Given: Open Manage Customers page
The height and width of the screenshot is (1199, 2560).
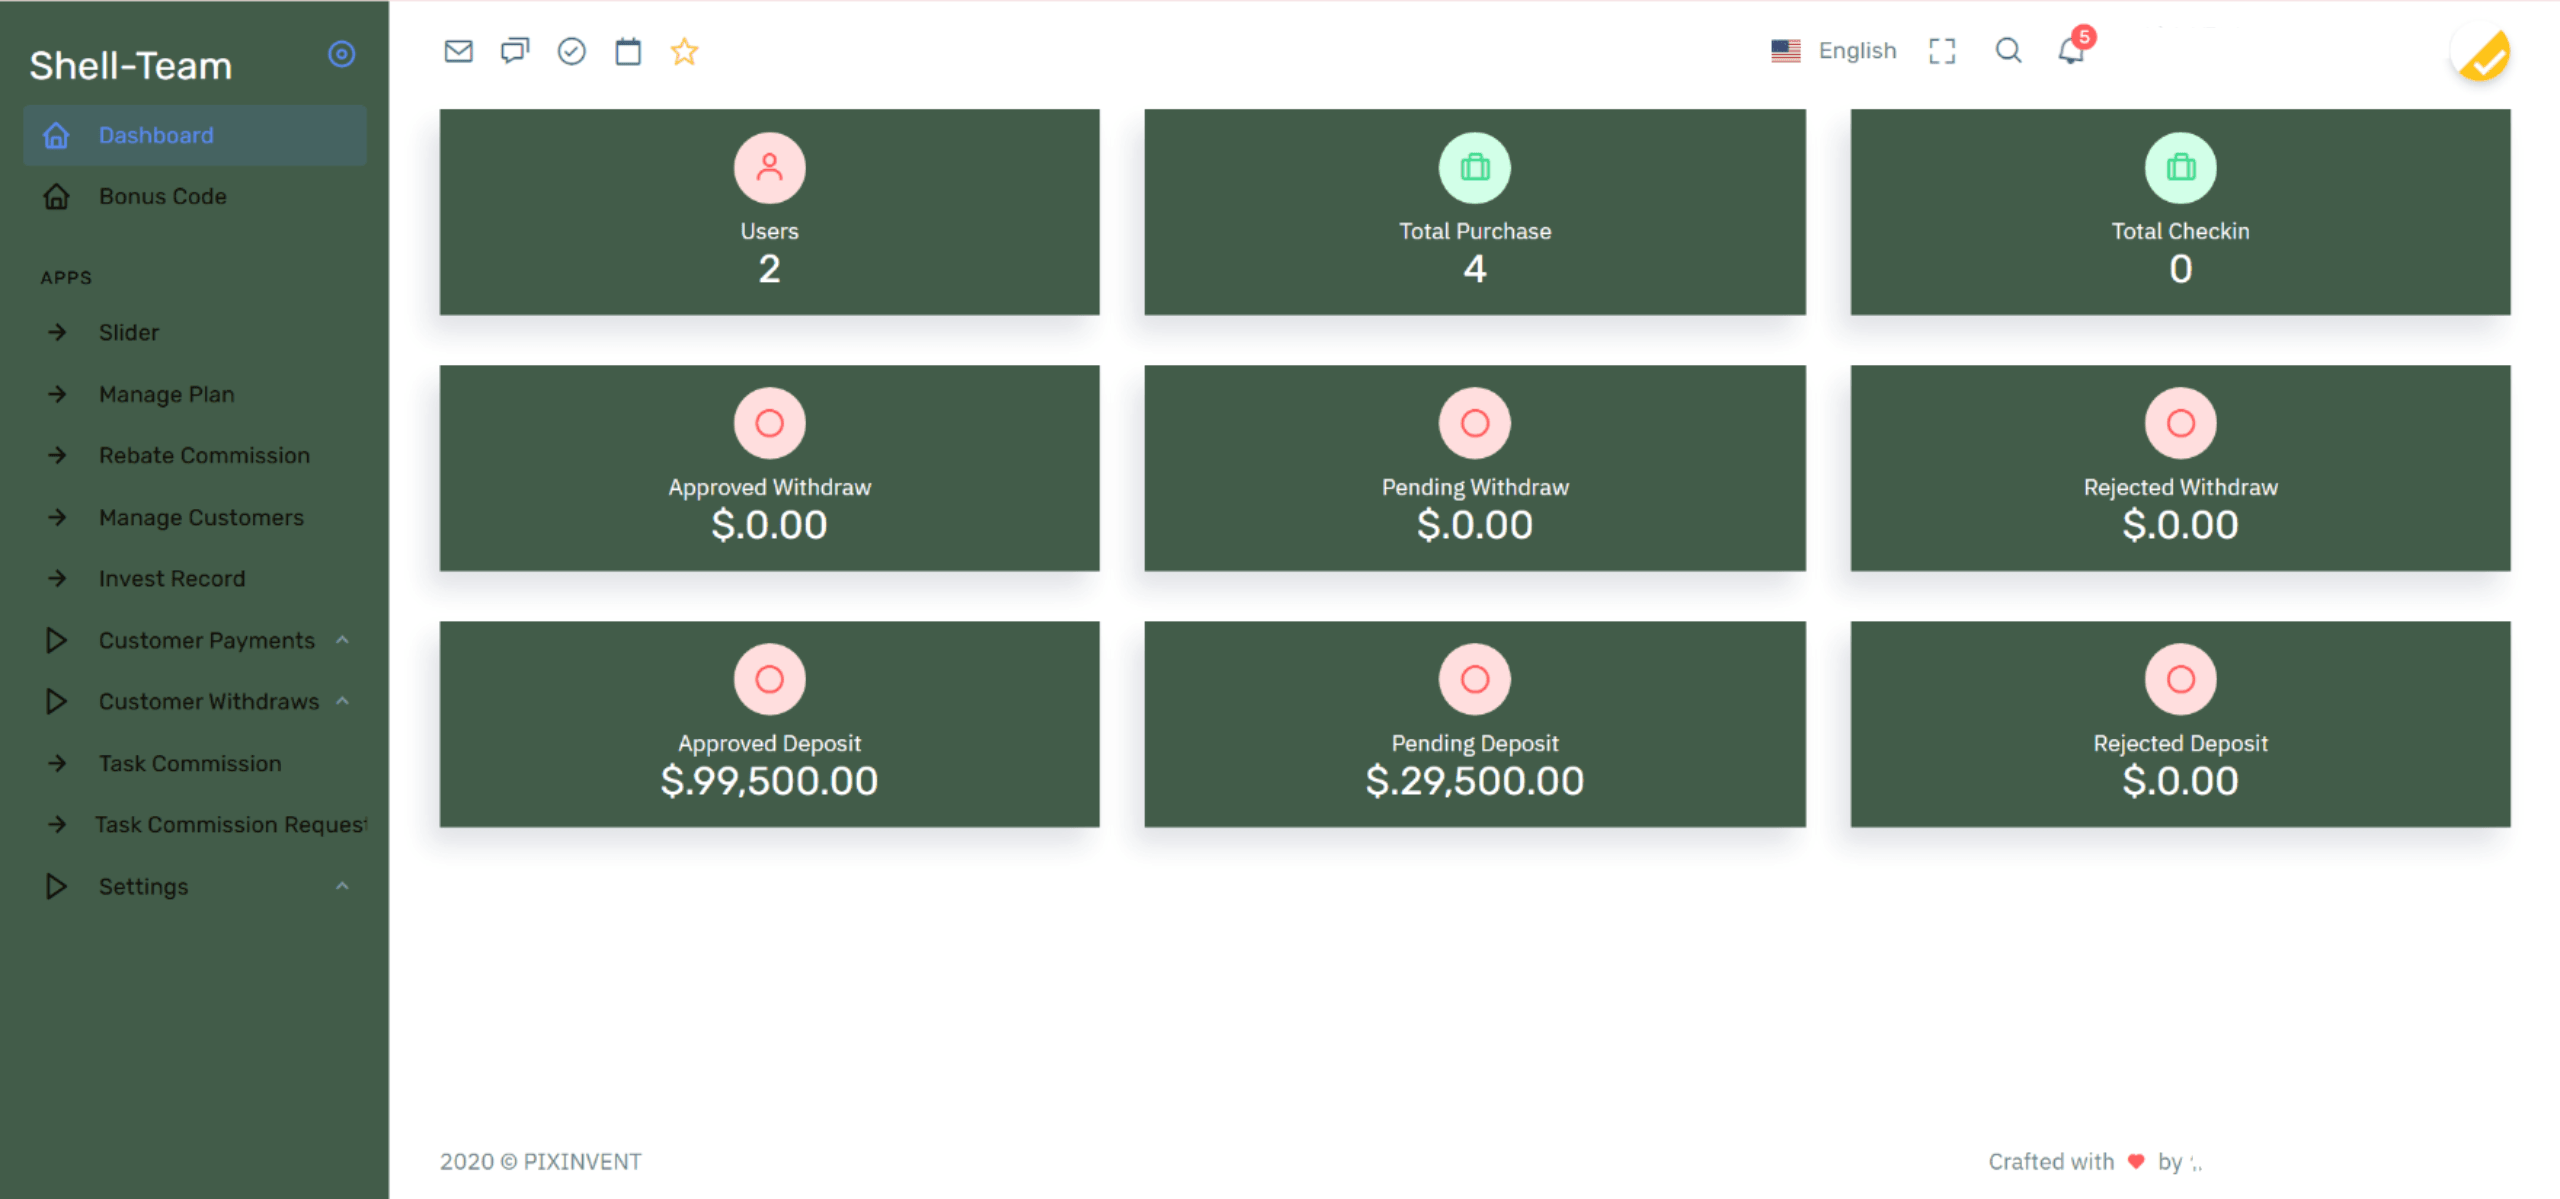Looking at the screenshot, I should (201, 517).
